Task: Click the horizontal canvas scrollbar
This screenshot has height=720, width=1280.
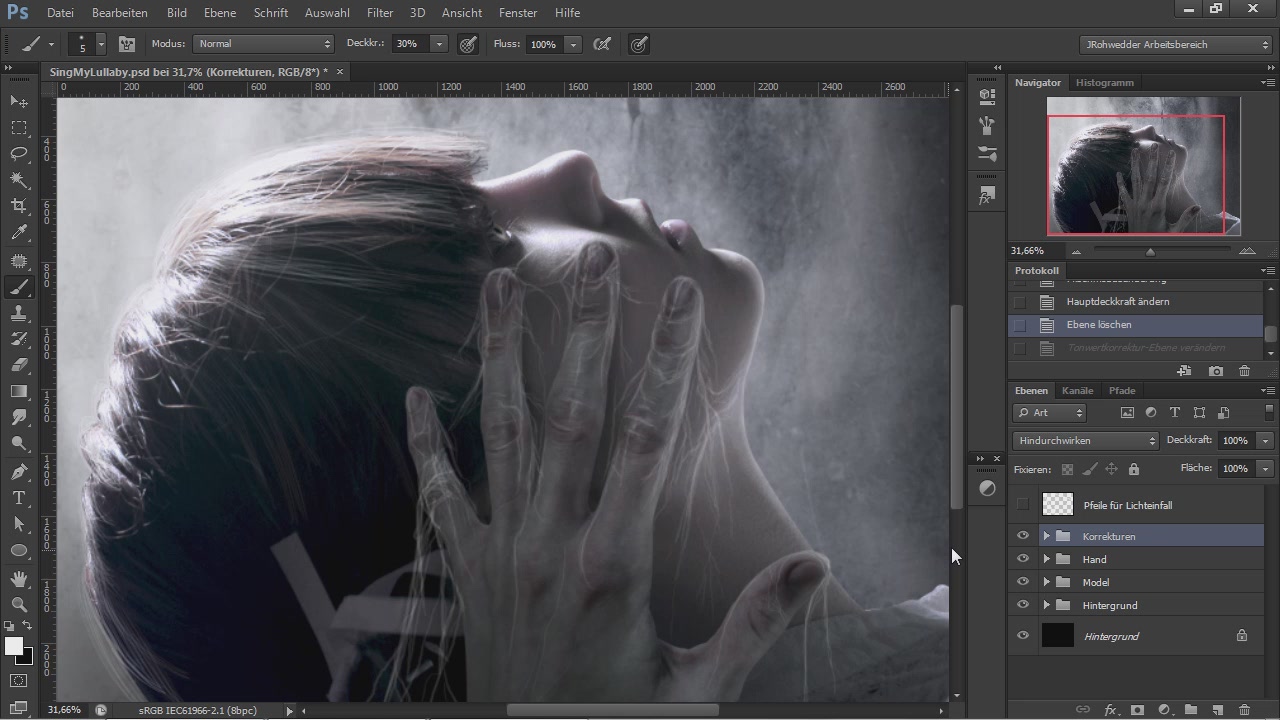Action: click(x=612, y=710)
